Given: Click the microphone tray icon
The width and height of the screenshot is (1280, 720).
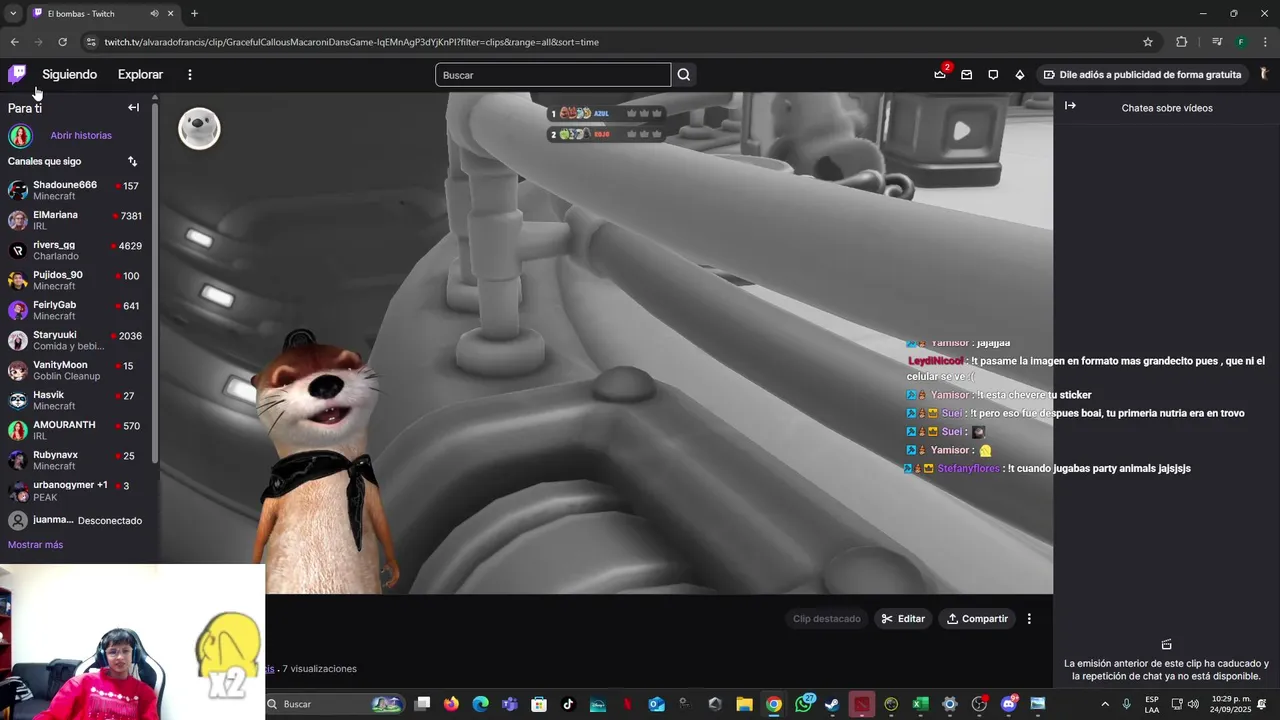Looking at the screenshot, I should click(x=1127, y=704).
